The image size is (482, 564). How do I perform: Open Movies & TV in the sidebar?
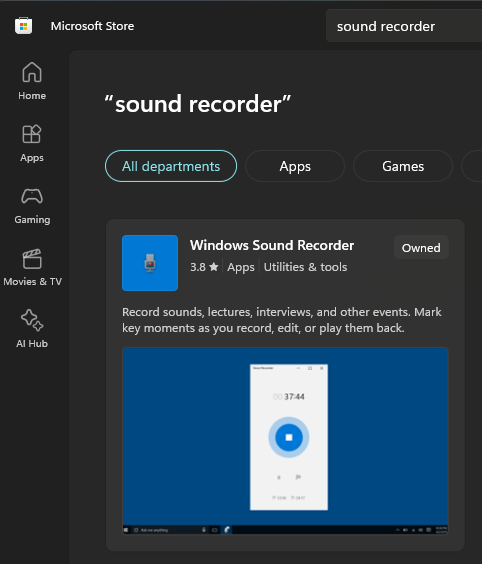point(32,267)
